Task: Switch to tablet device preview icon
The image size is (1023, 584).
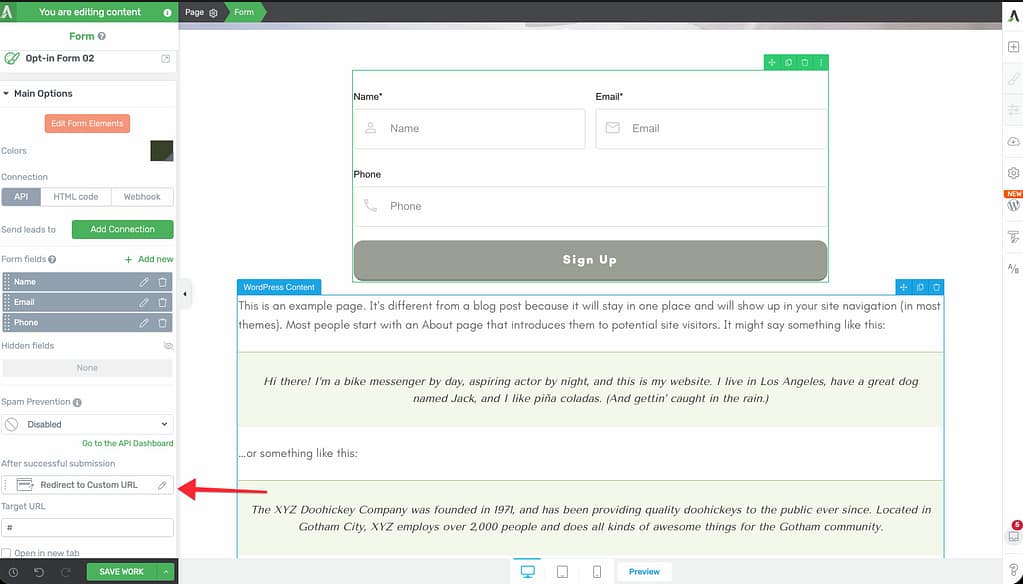Action: pos(562,572)
